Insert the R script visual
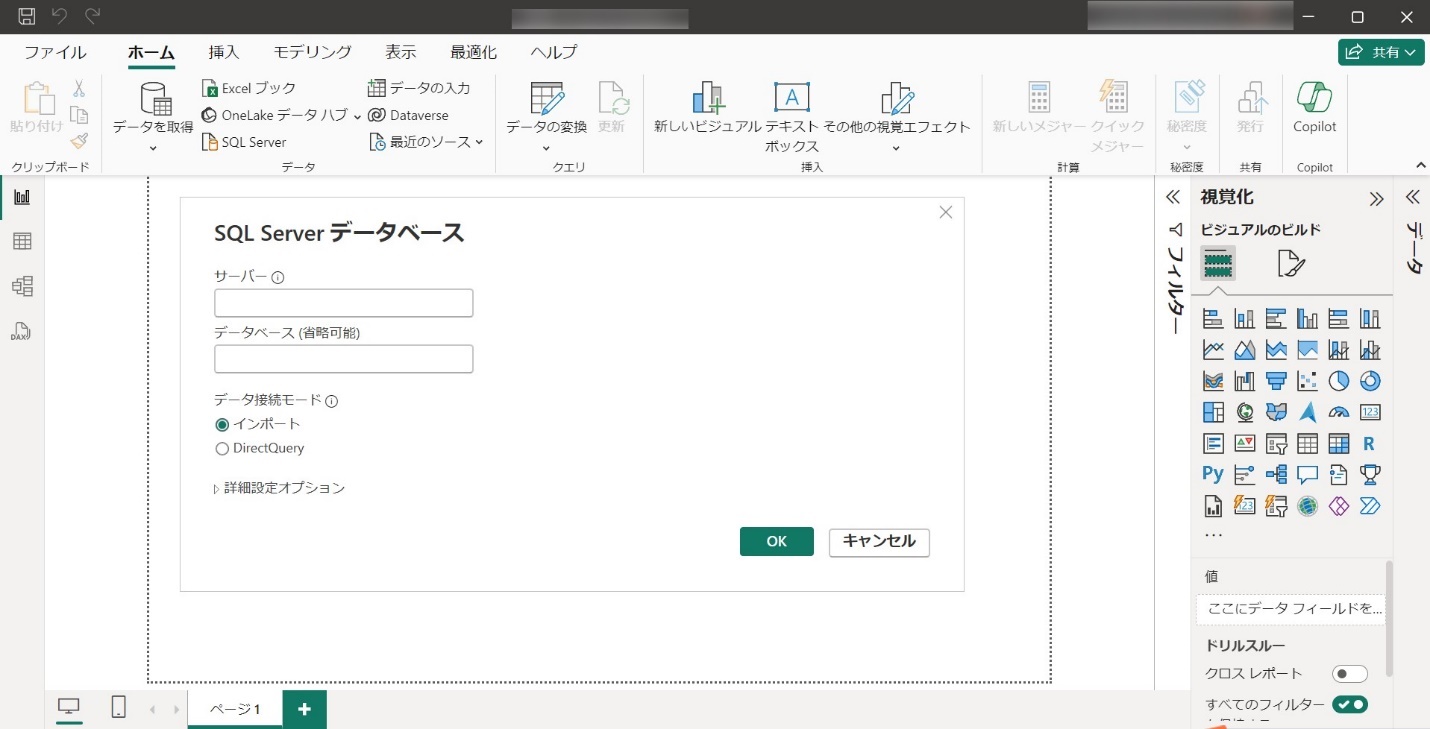The height and width of the screenshot is (729, 1430). (1370, 443)
